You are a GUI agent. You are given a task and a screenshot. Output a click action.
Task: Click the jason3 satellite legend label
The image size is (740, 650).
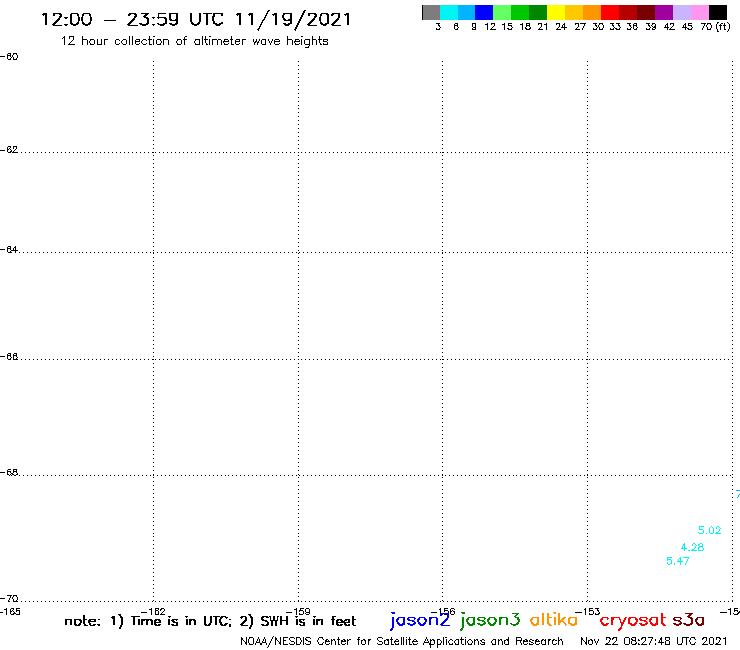coord(490,620)
